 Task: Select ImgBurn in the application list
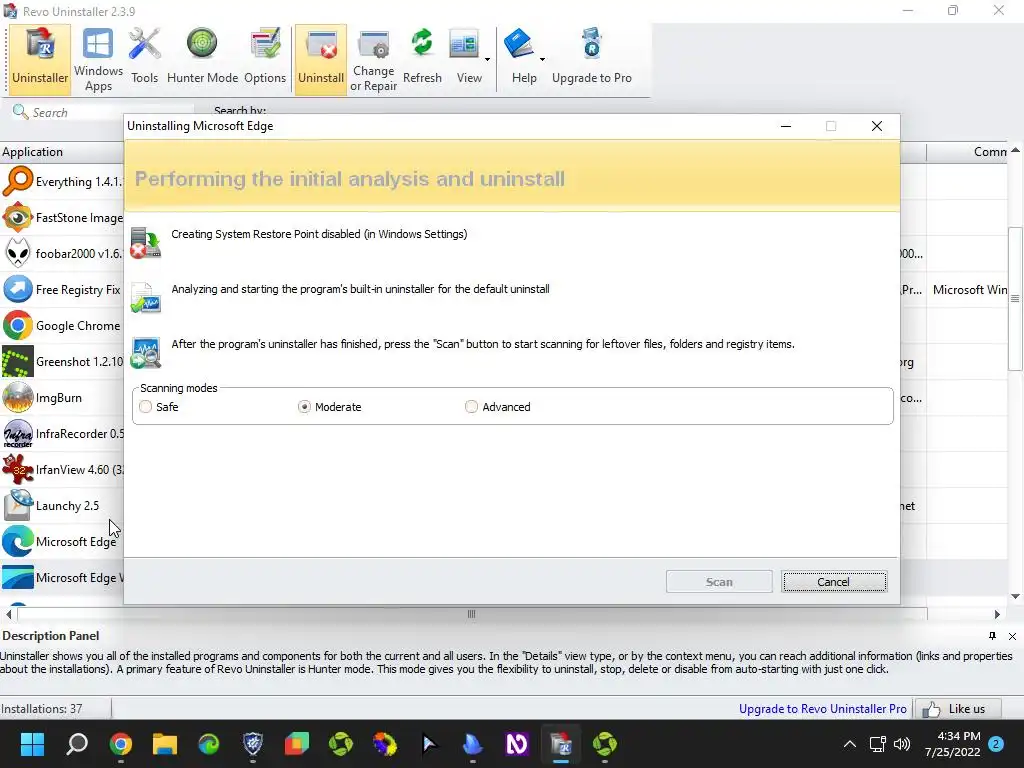tap(62, 398)
